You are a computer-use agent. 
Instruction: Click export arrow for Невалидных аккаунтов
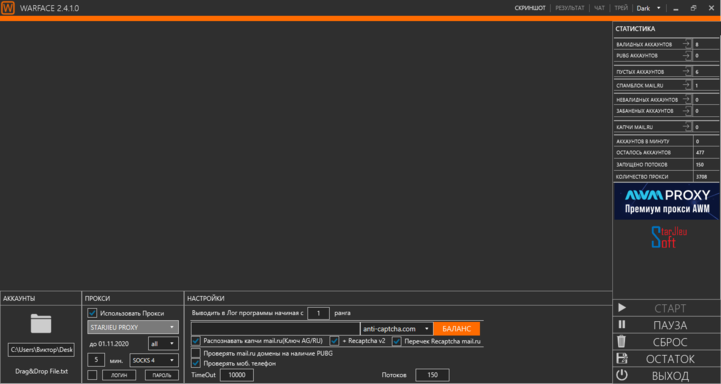[x=686, y=99]
